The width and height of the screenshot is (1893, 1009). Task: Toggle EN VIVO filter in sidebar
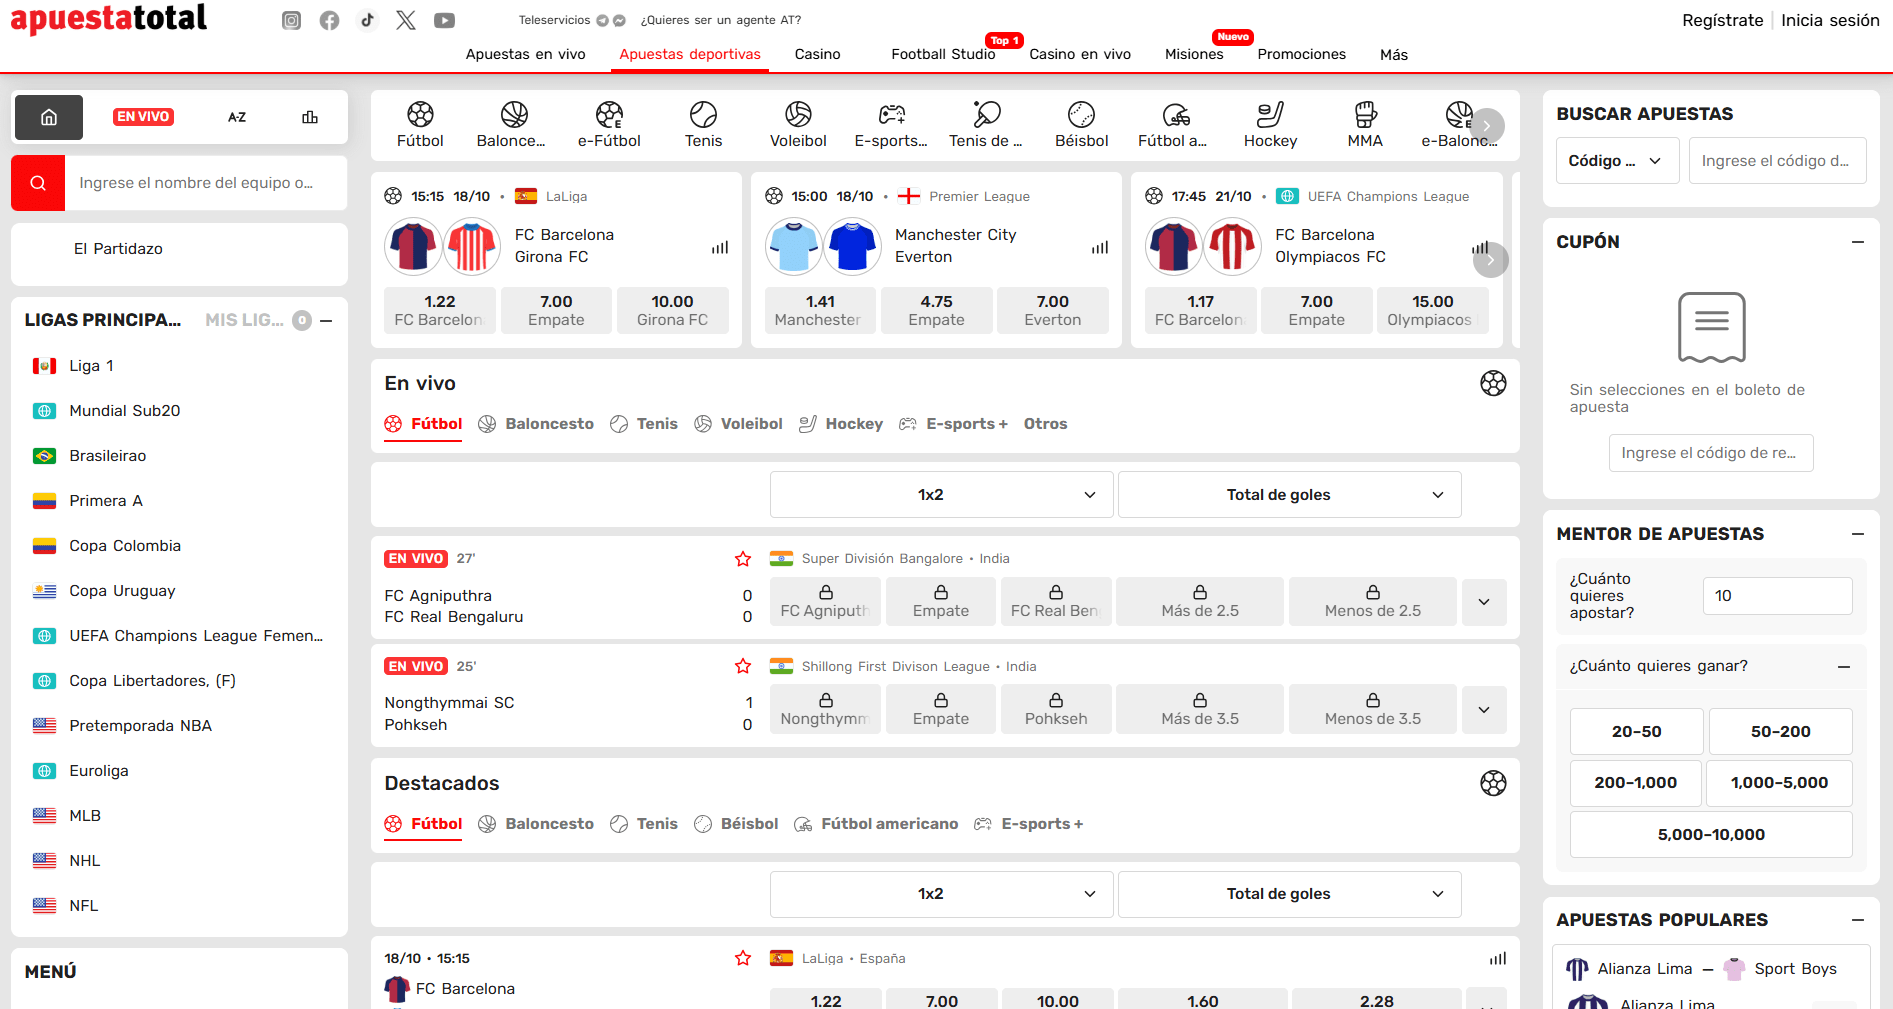point(143,117)
